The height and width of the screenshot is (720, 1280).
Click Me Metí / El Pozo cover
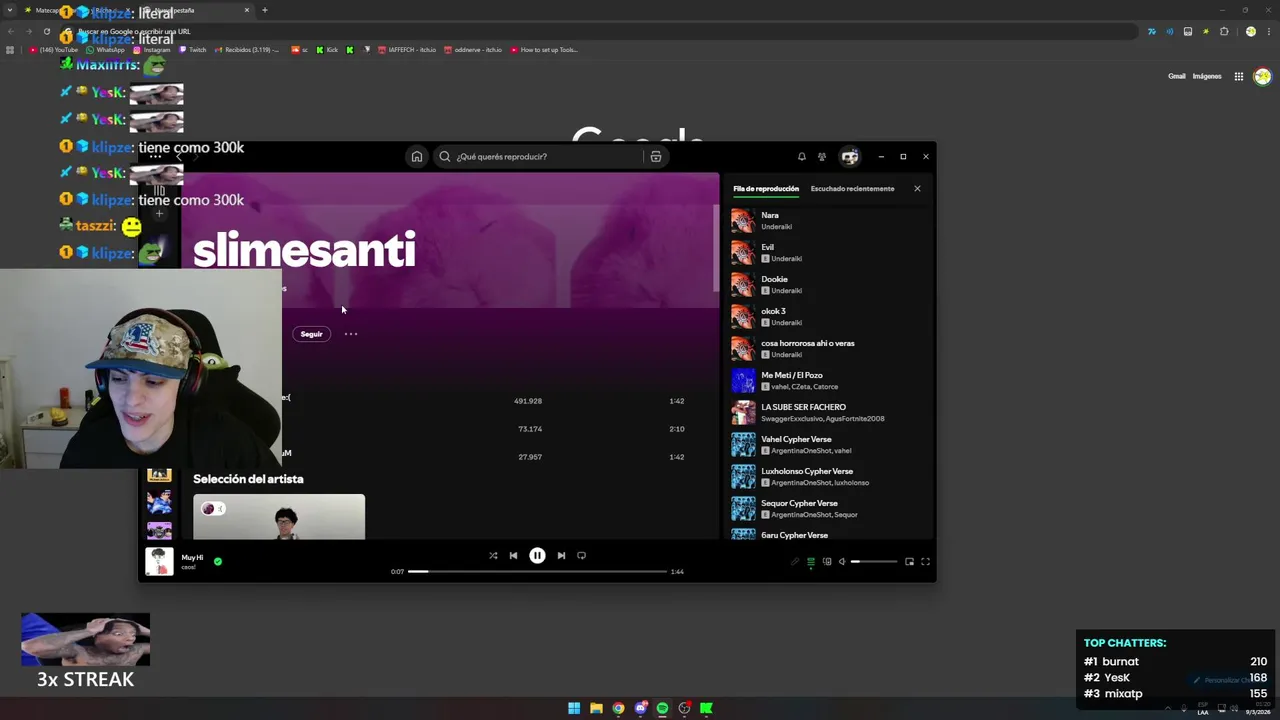[743, 381]
